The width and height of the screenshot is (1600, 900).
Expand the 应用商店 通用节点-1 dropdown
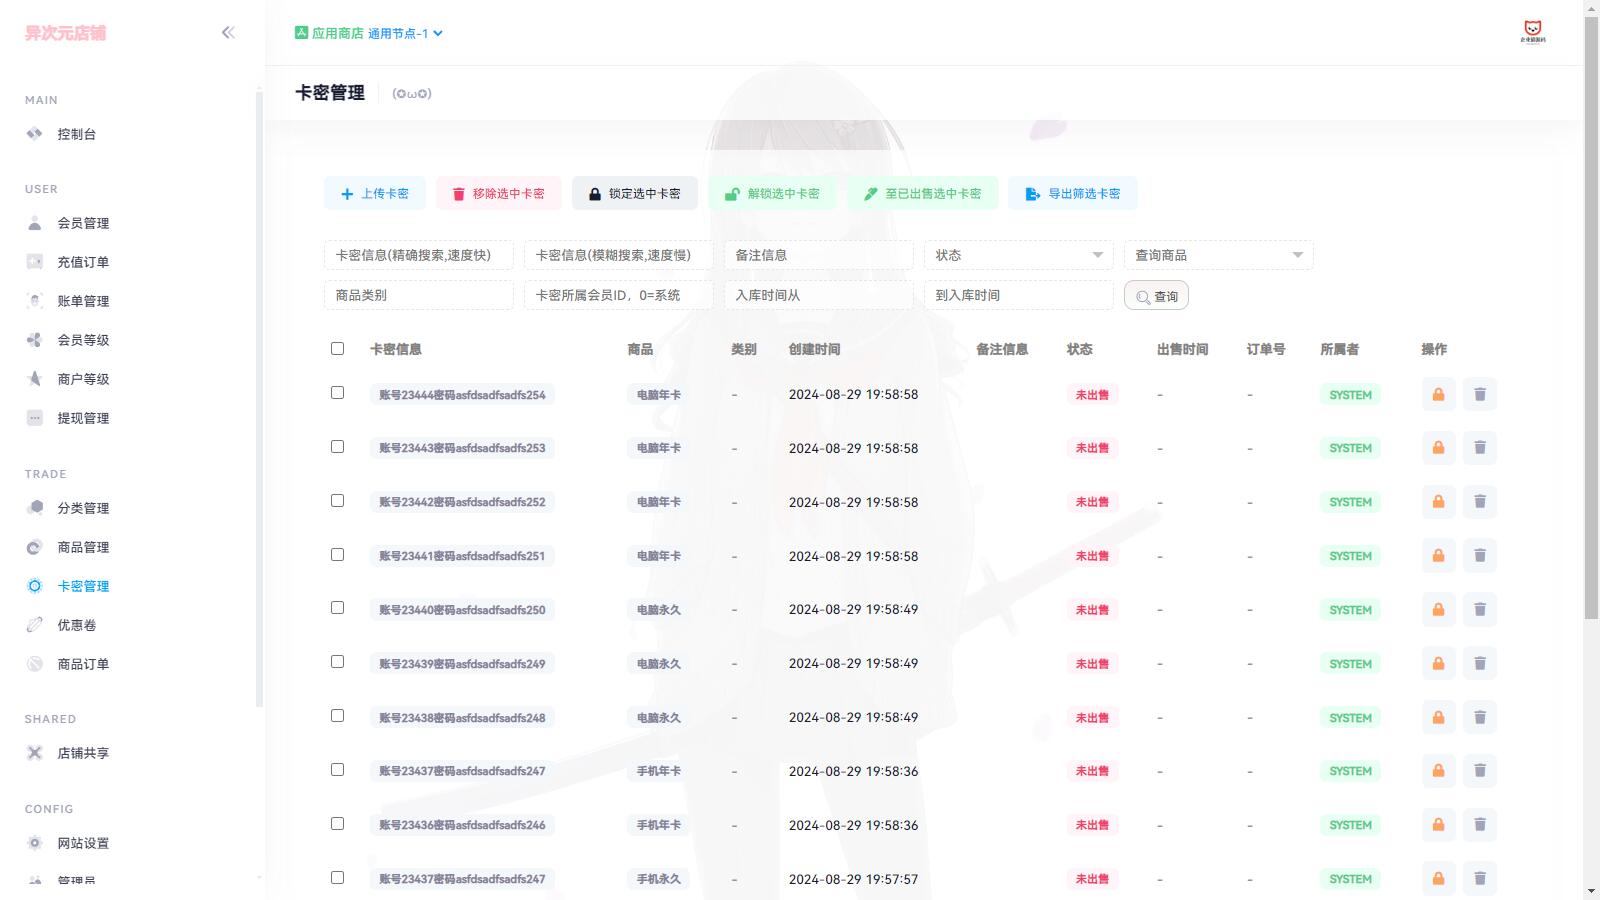point(369,33)
